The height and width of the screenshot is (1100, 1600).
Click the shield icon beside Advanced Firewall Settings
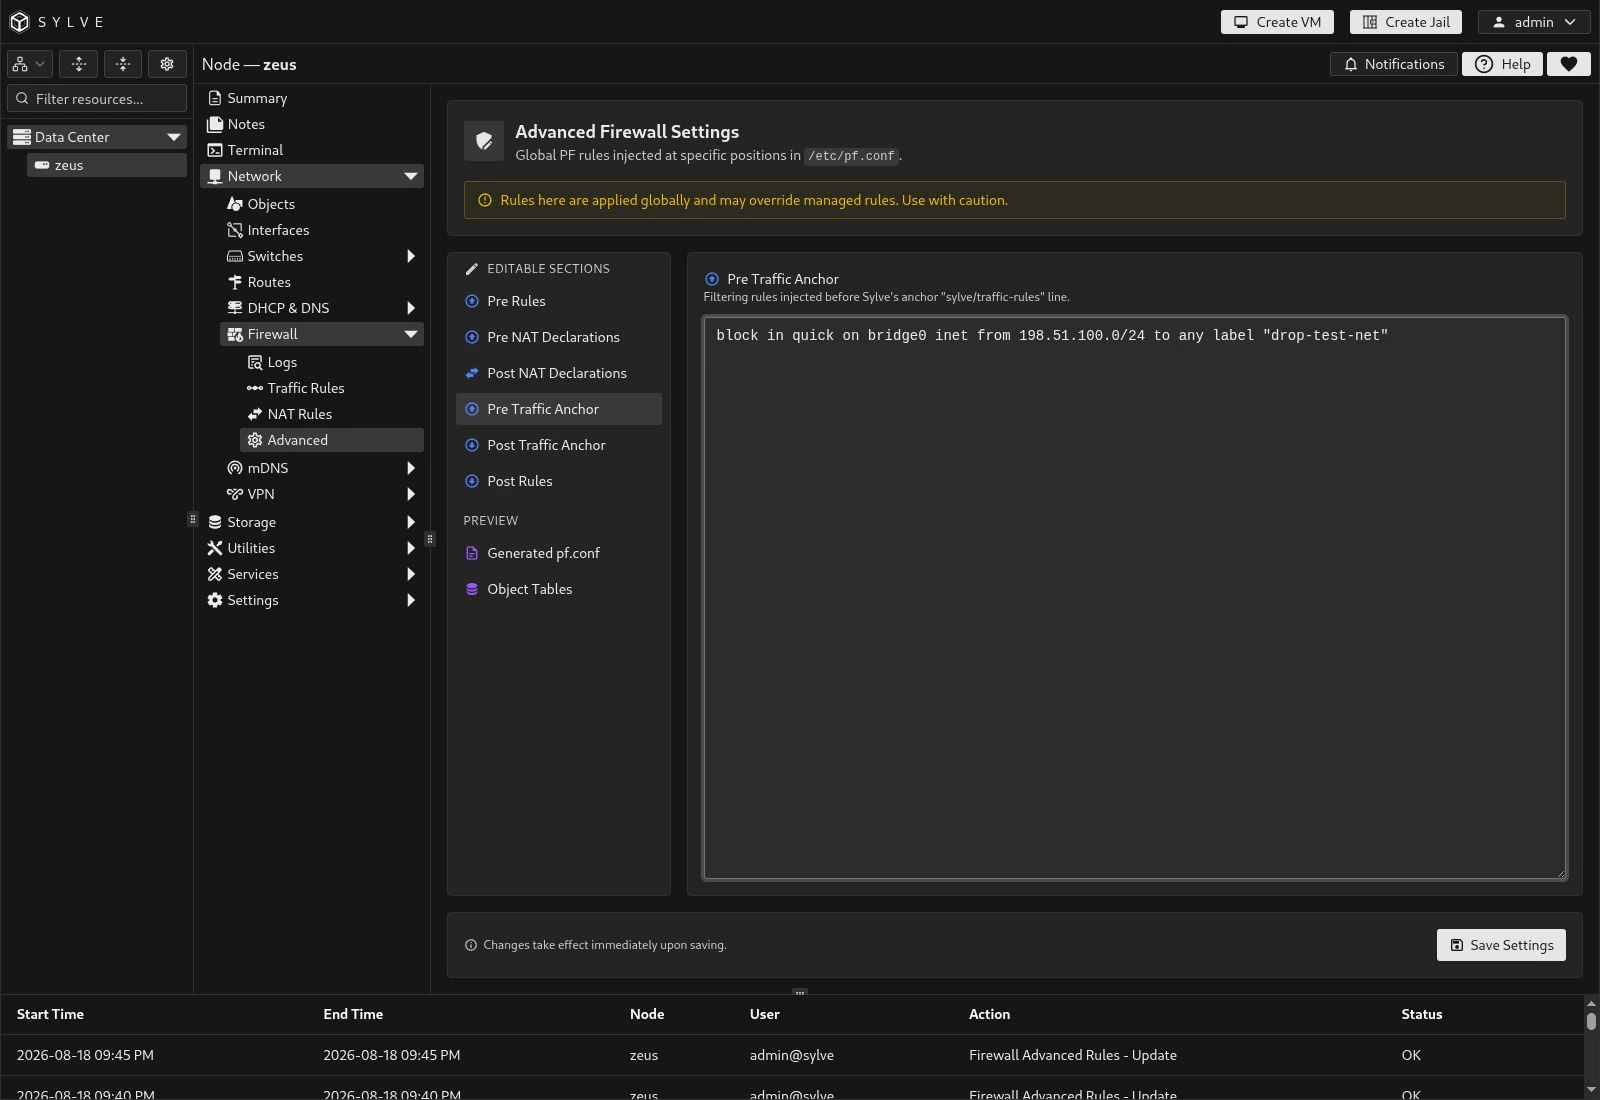(x=484, y=141)
